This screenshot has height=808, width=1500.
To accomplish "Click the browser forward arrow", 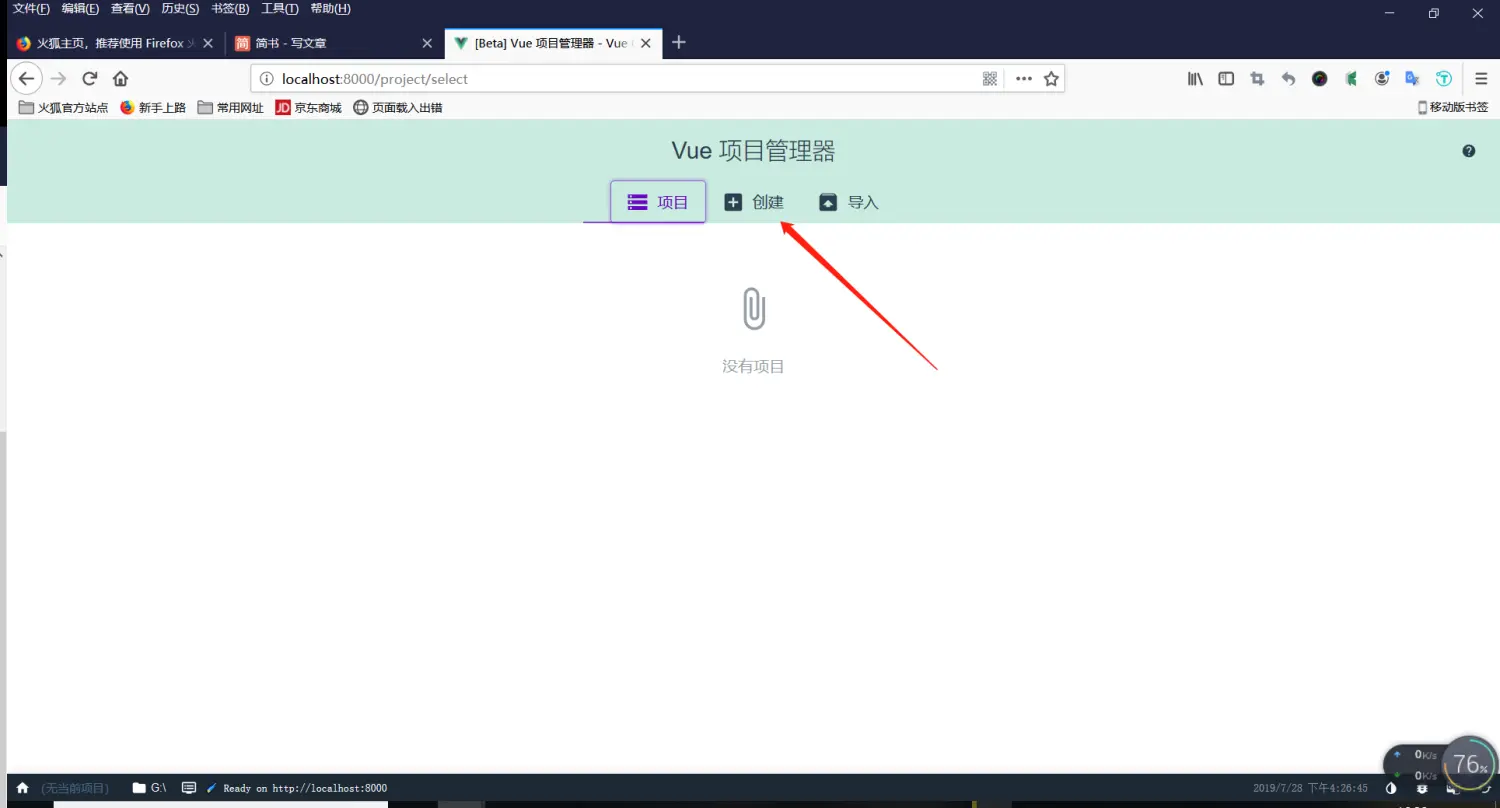I will click(x=58, y=79).
